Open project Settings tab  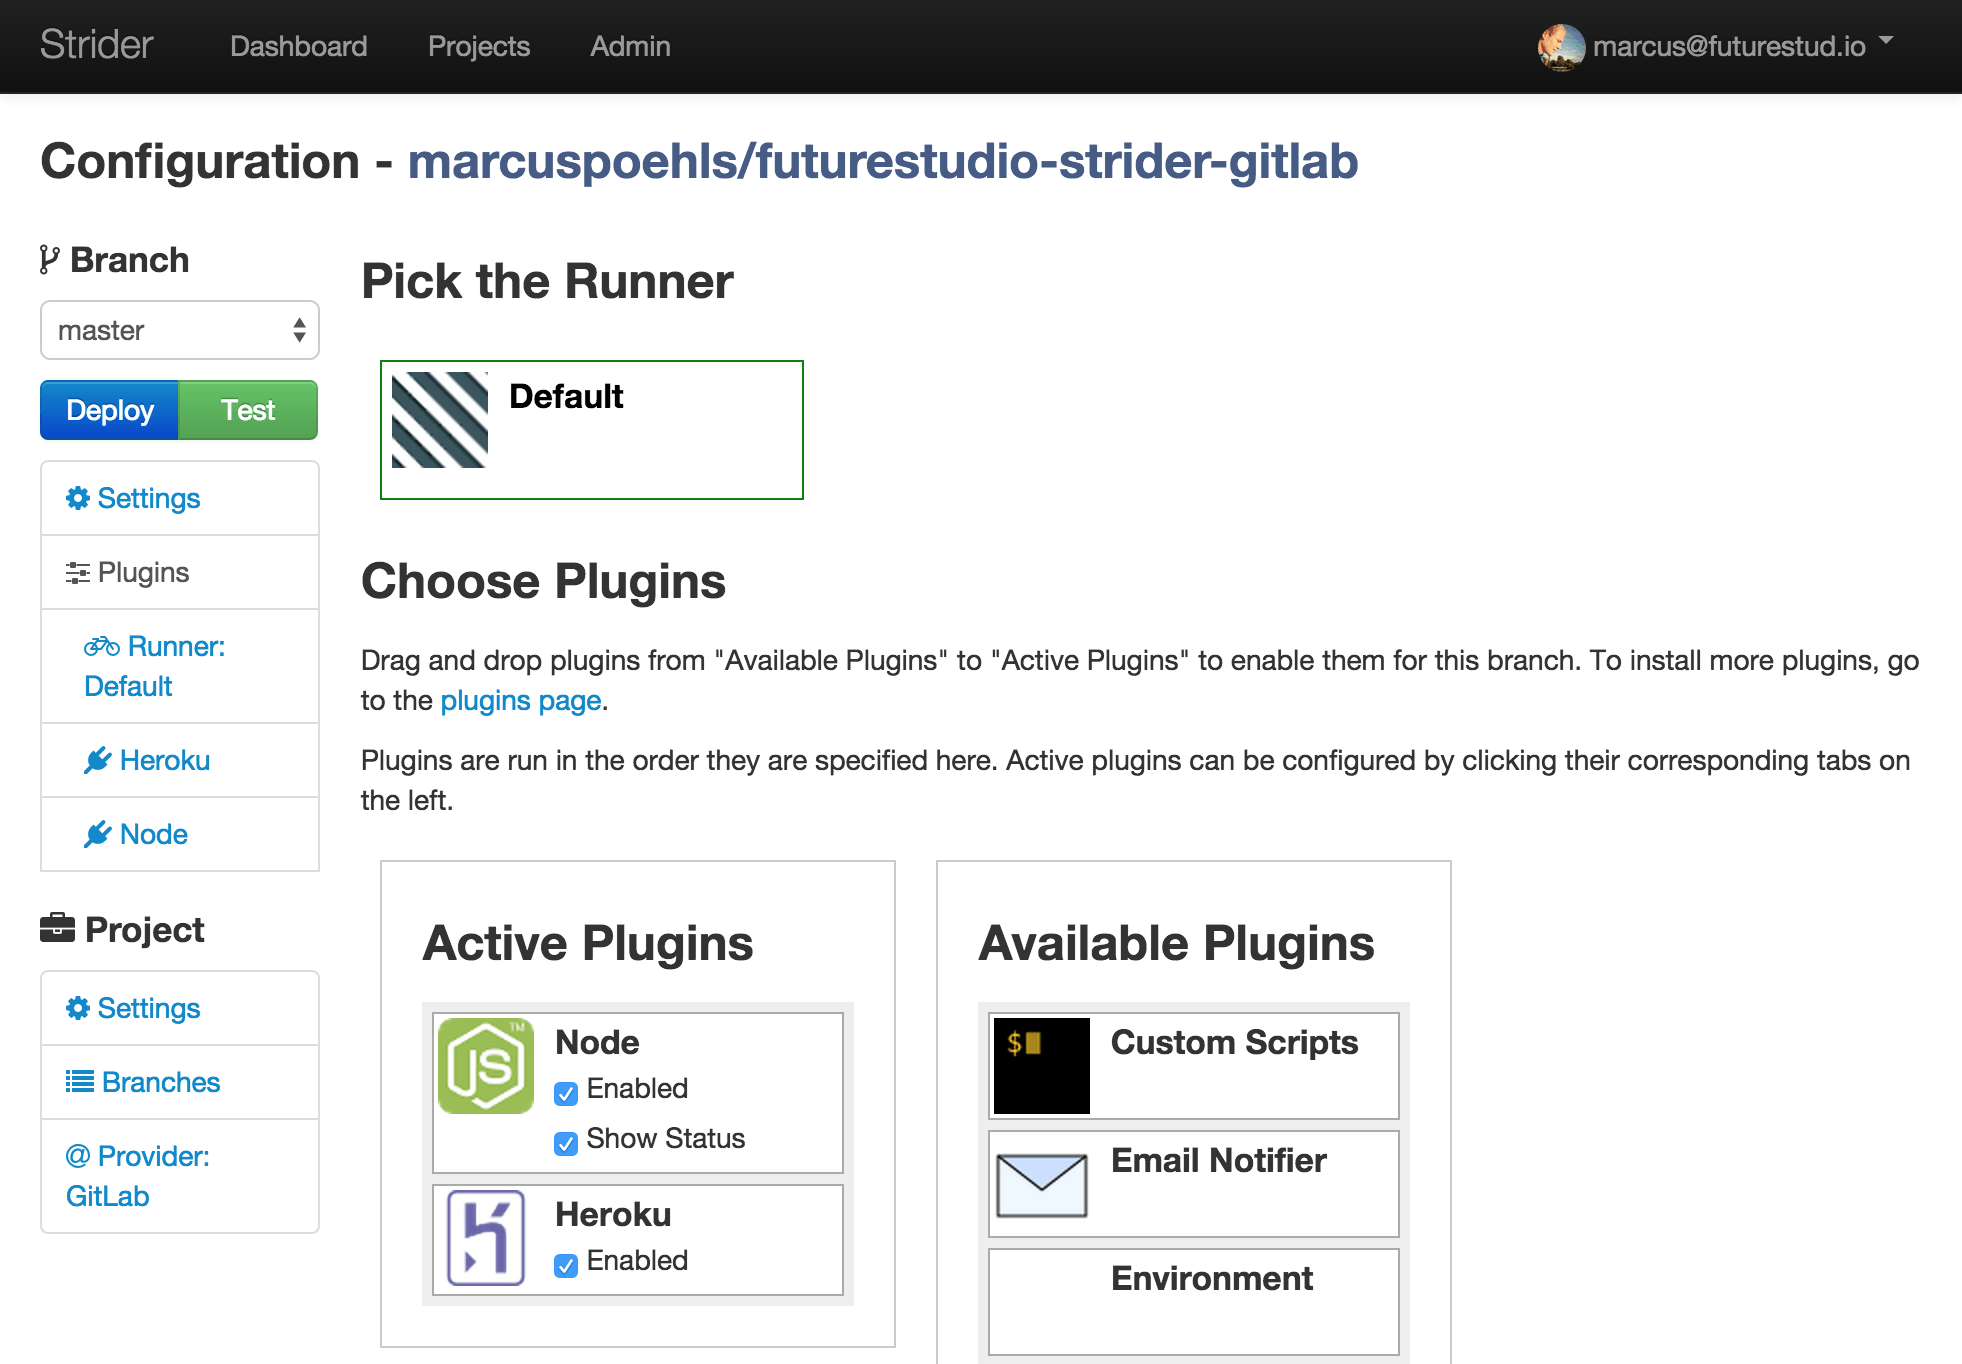[180, 1008]
